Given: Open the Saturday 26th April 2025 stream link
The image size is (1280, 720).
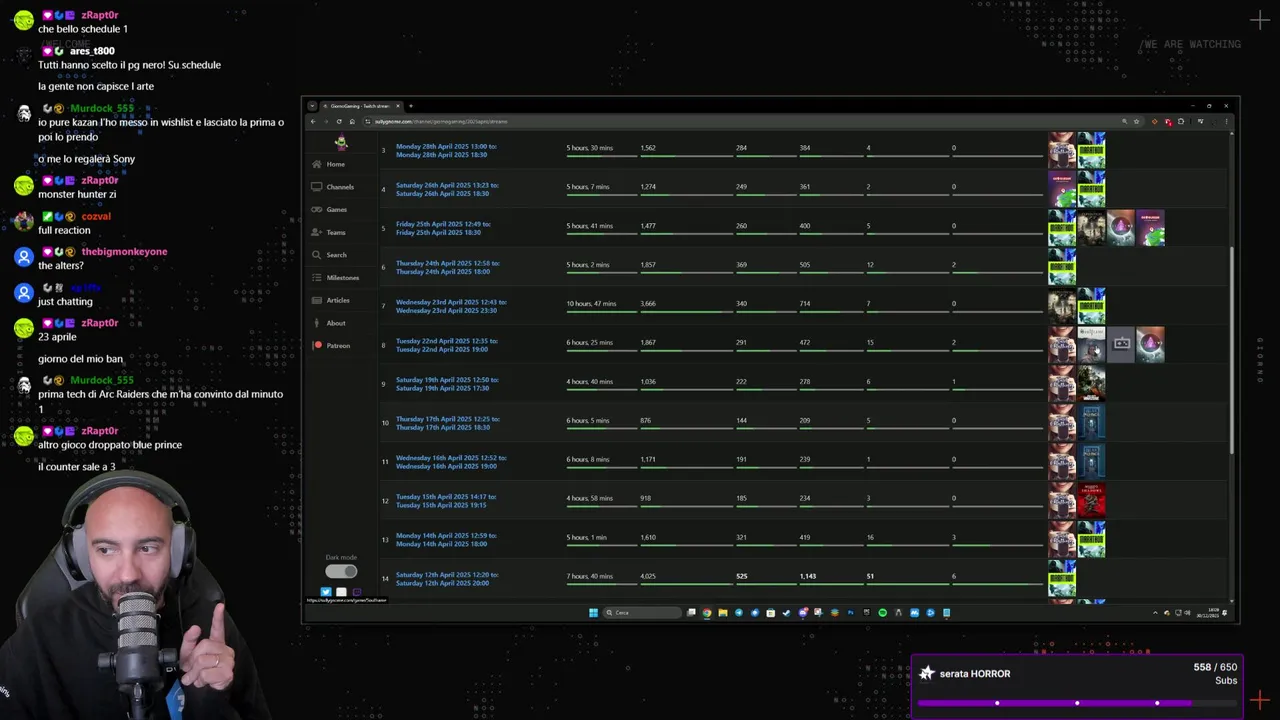Looking at the screenshot, I should click(447, 189).
